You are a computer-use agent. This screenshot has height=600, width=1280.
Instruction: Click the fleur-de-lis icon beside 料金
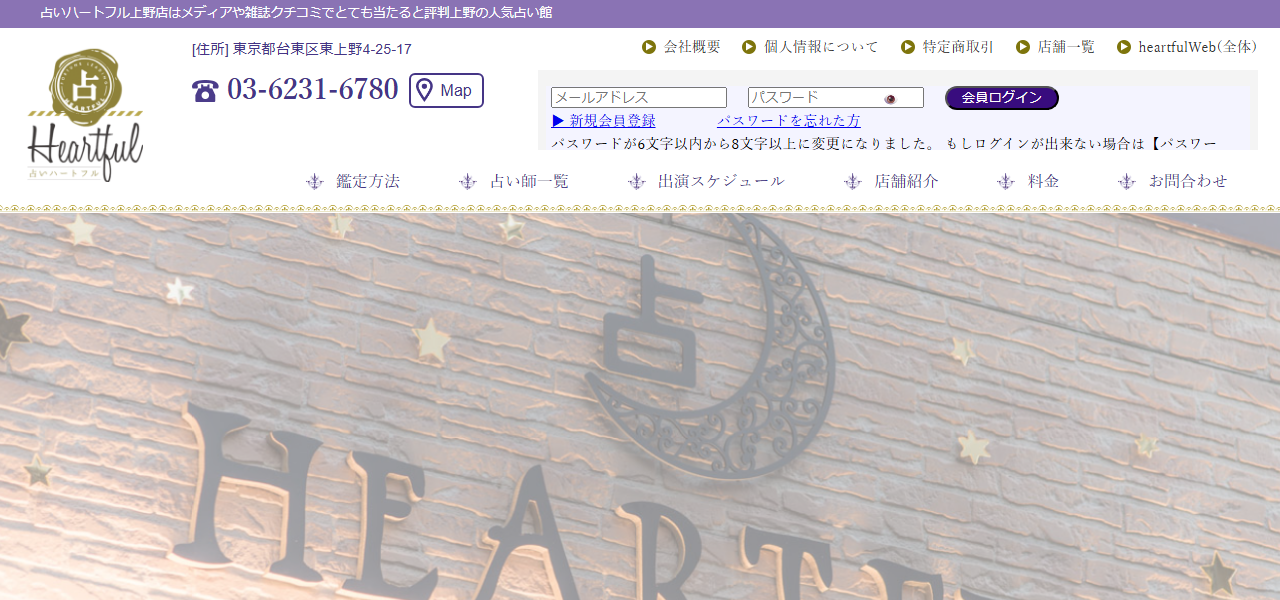[x=1006, y=181]
